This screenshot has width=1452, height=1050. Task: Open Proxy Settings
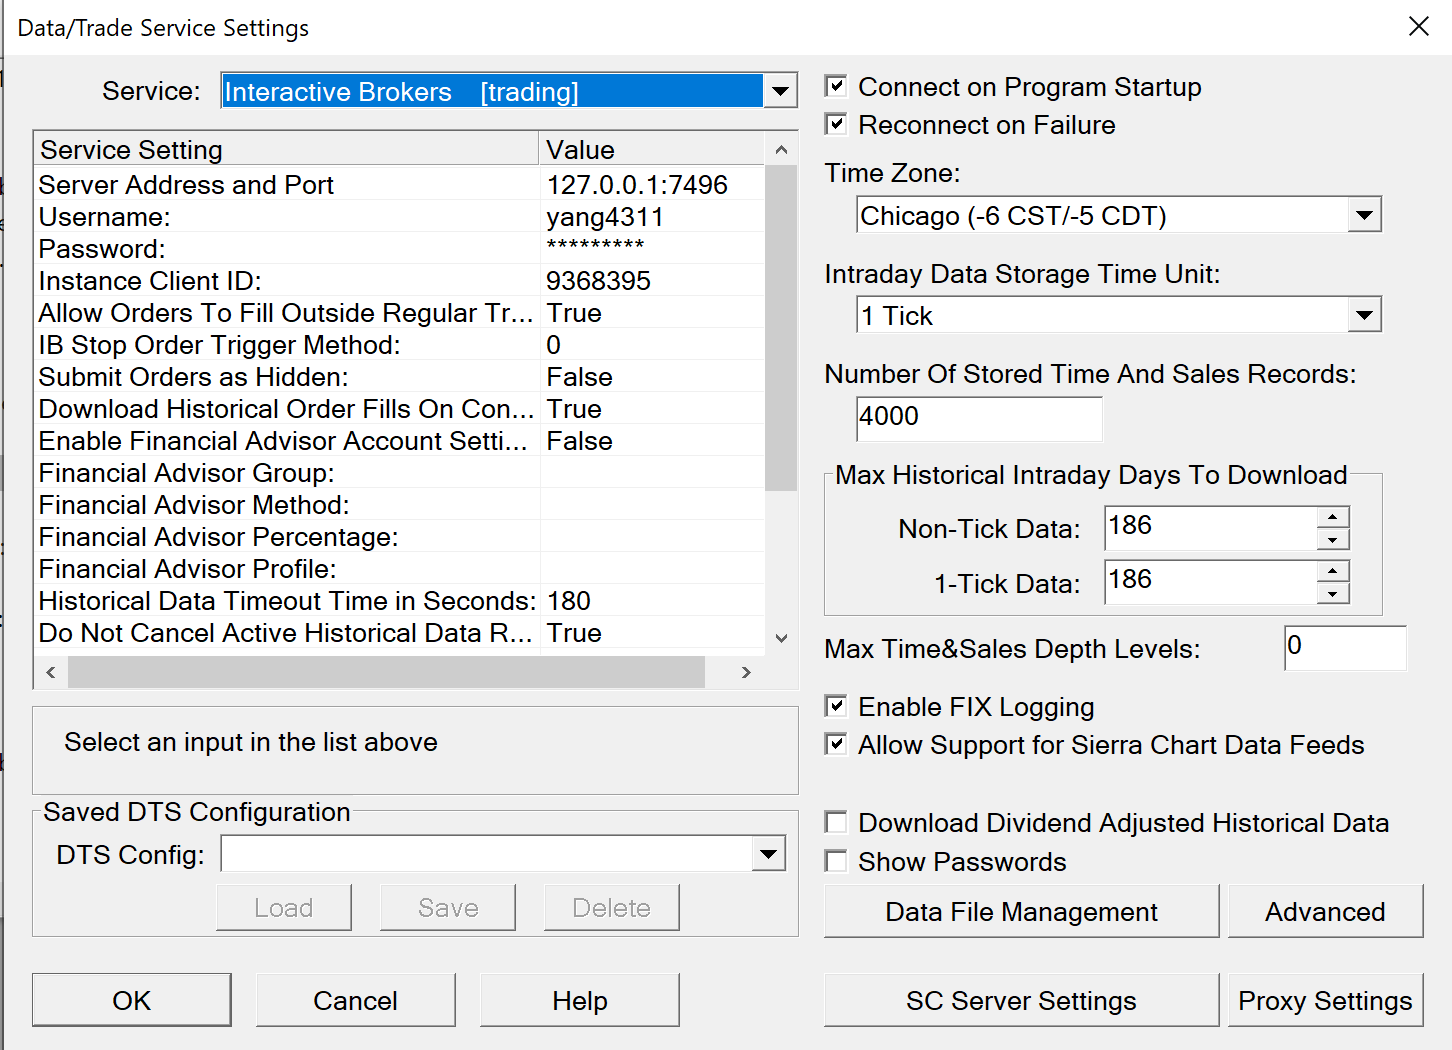[1325, 1001]
